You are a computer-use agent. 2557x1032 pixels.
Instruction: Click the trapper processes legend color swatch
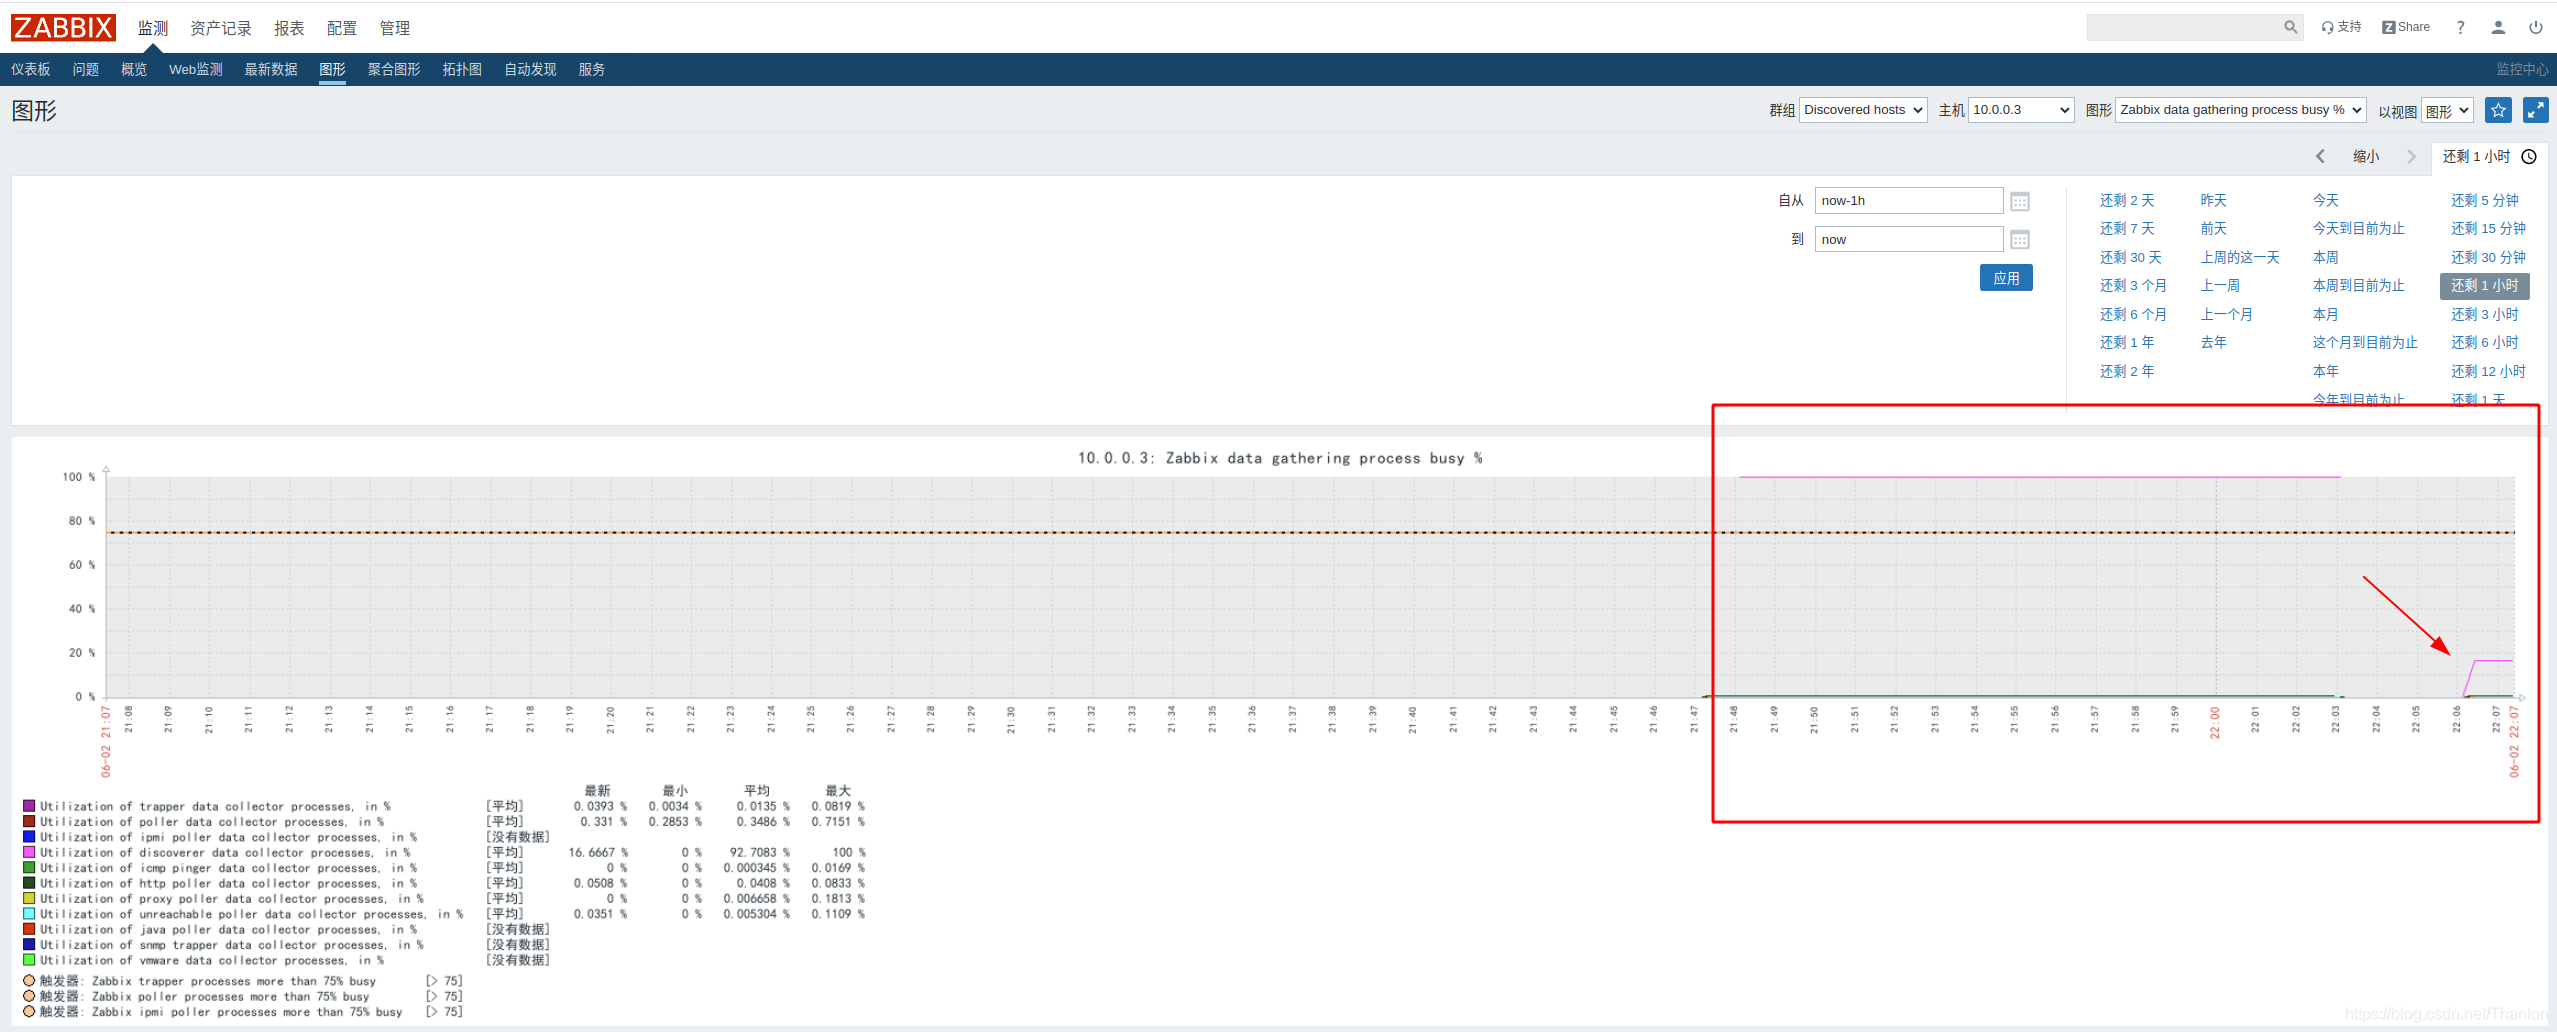click(29, 806)
